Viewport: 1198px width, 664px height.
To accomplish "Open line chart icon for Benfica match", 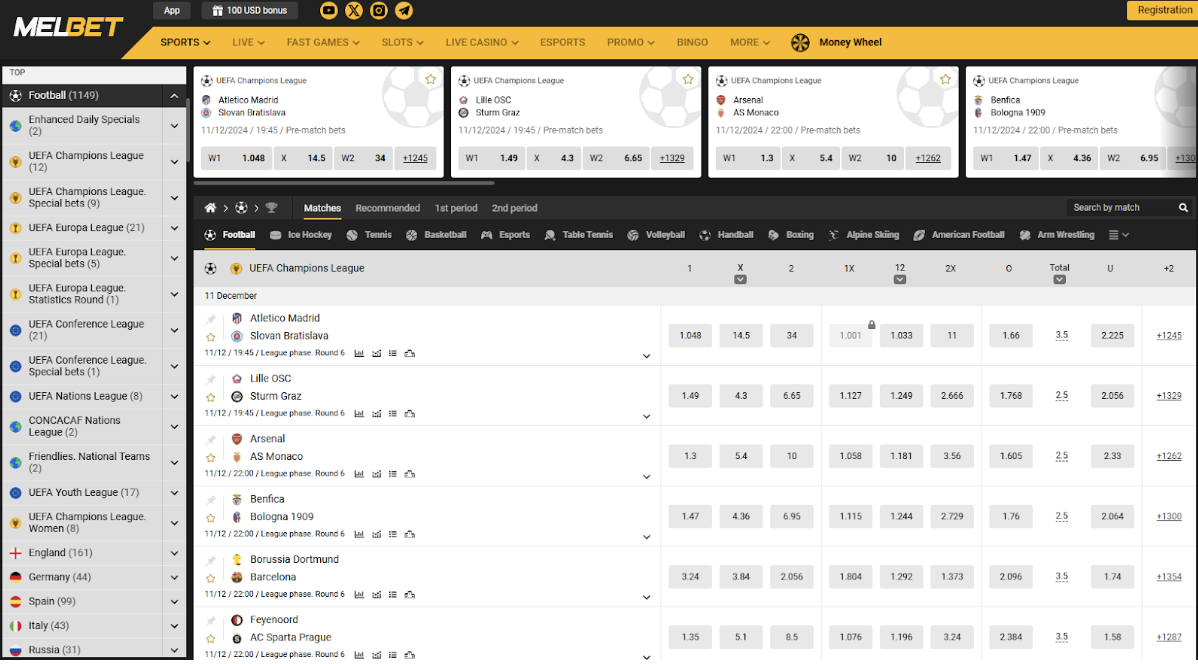I will click(376, 535).
